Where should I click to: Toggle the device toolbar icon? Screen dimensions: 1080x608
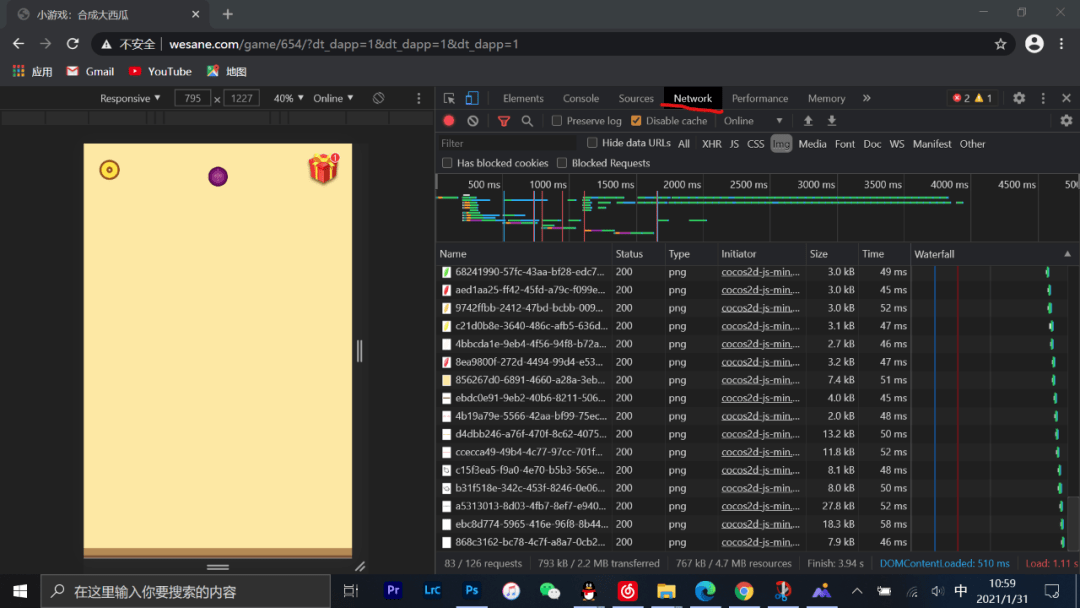coord(472,98)
